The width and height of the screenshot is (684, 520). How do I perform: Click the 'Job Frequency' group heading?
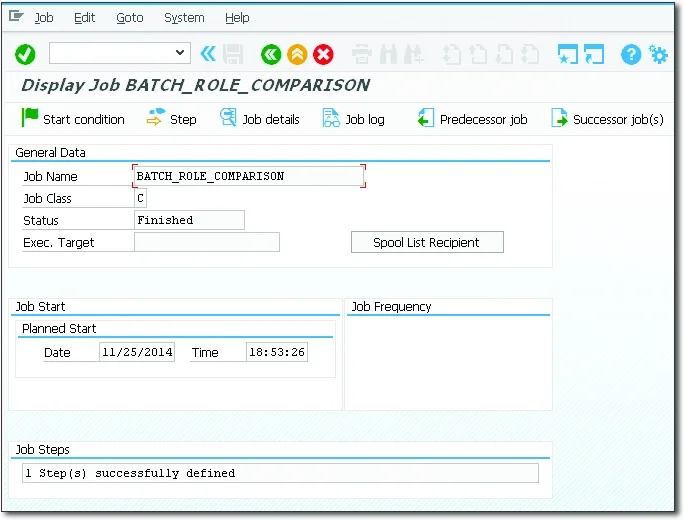391,307
